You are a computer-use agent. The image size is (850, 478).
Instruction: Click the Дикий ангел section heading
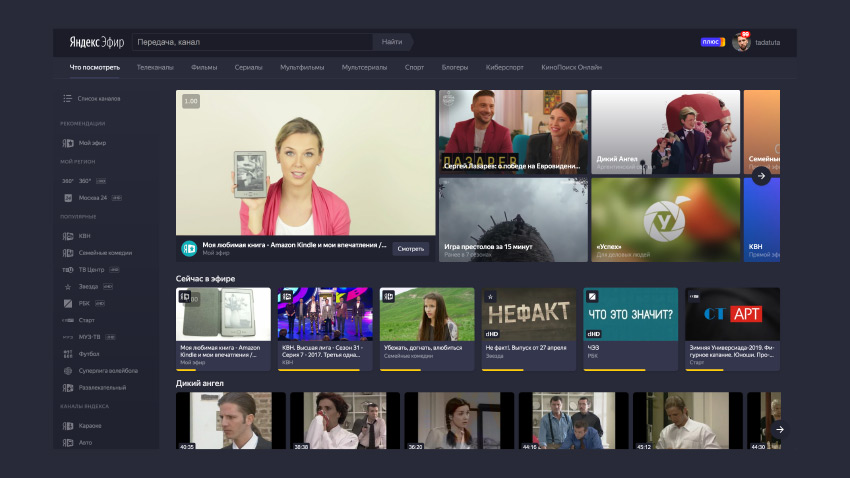(x=199, y=383)
